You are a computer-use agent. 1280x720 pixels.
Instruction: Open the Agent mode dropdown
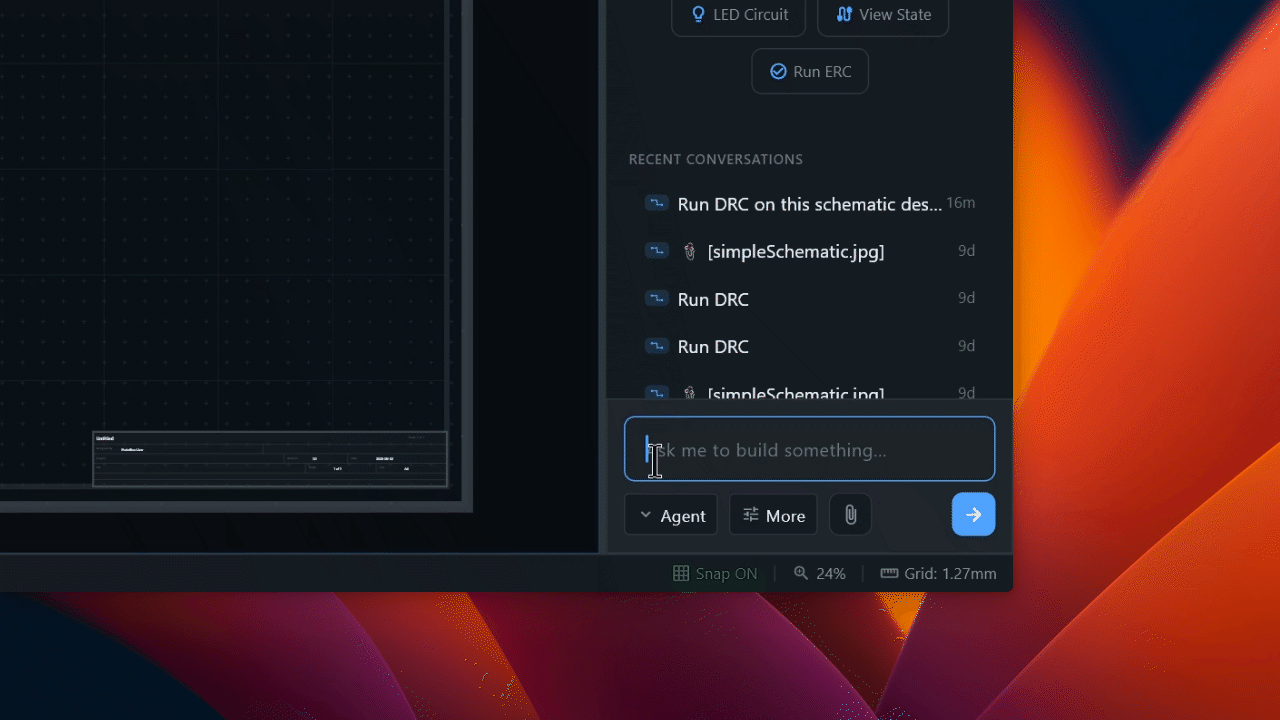pos(671,515)
